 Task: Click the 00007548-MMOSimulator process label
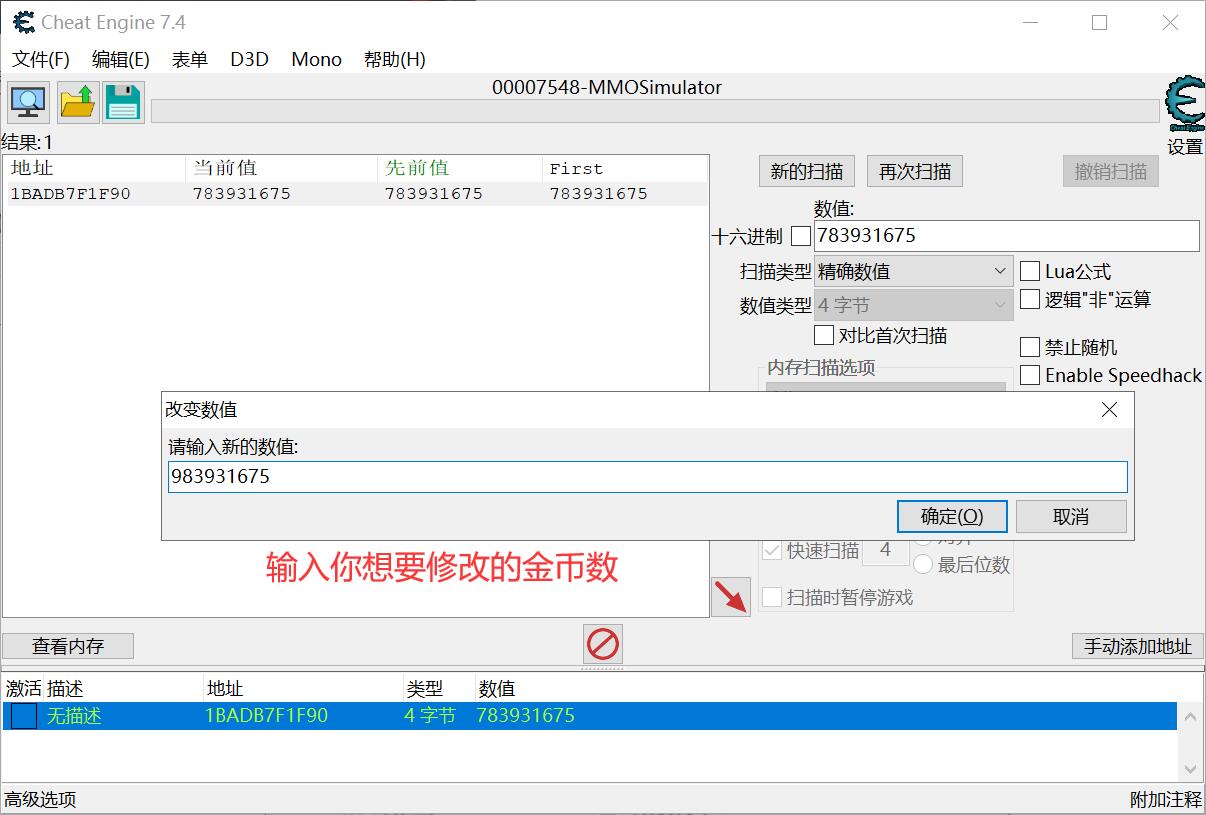606,87
